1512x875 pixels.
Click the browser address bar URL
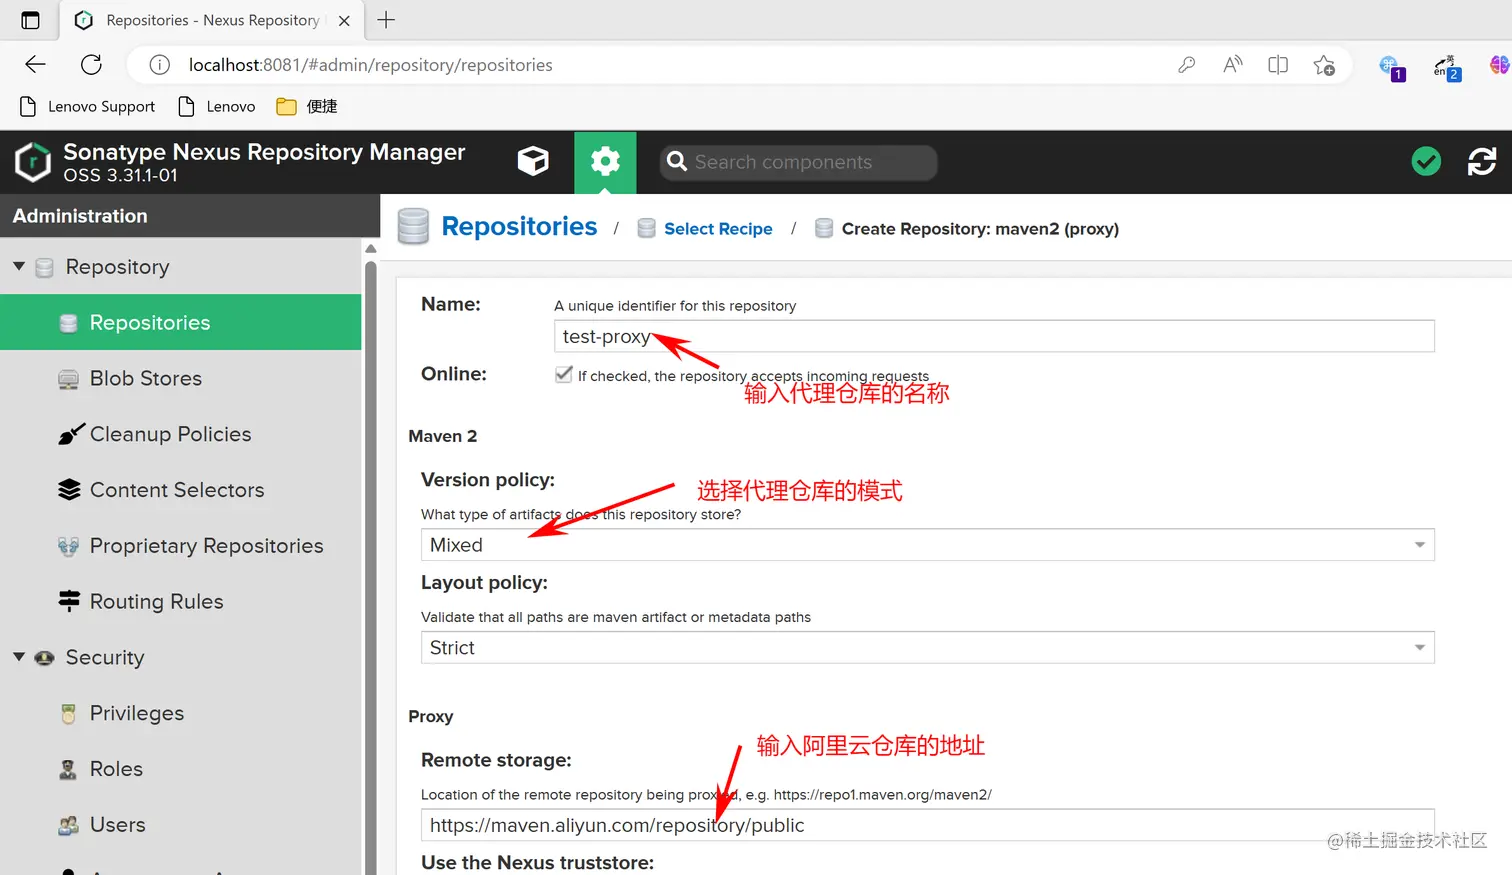[371, 65]
